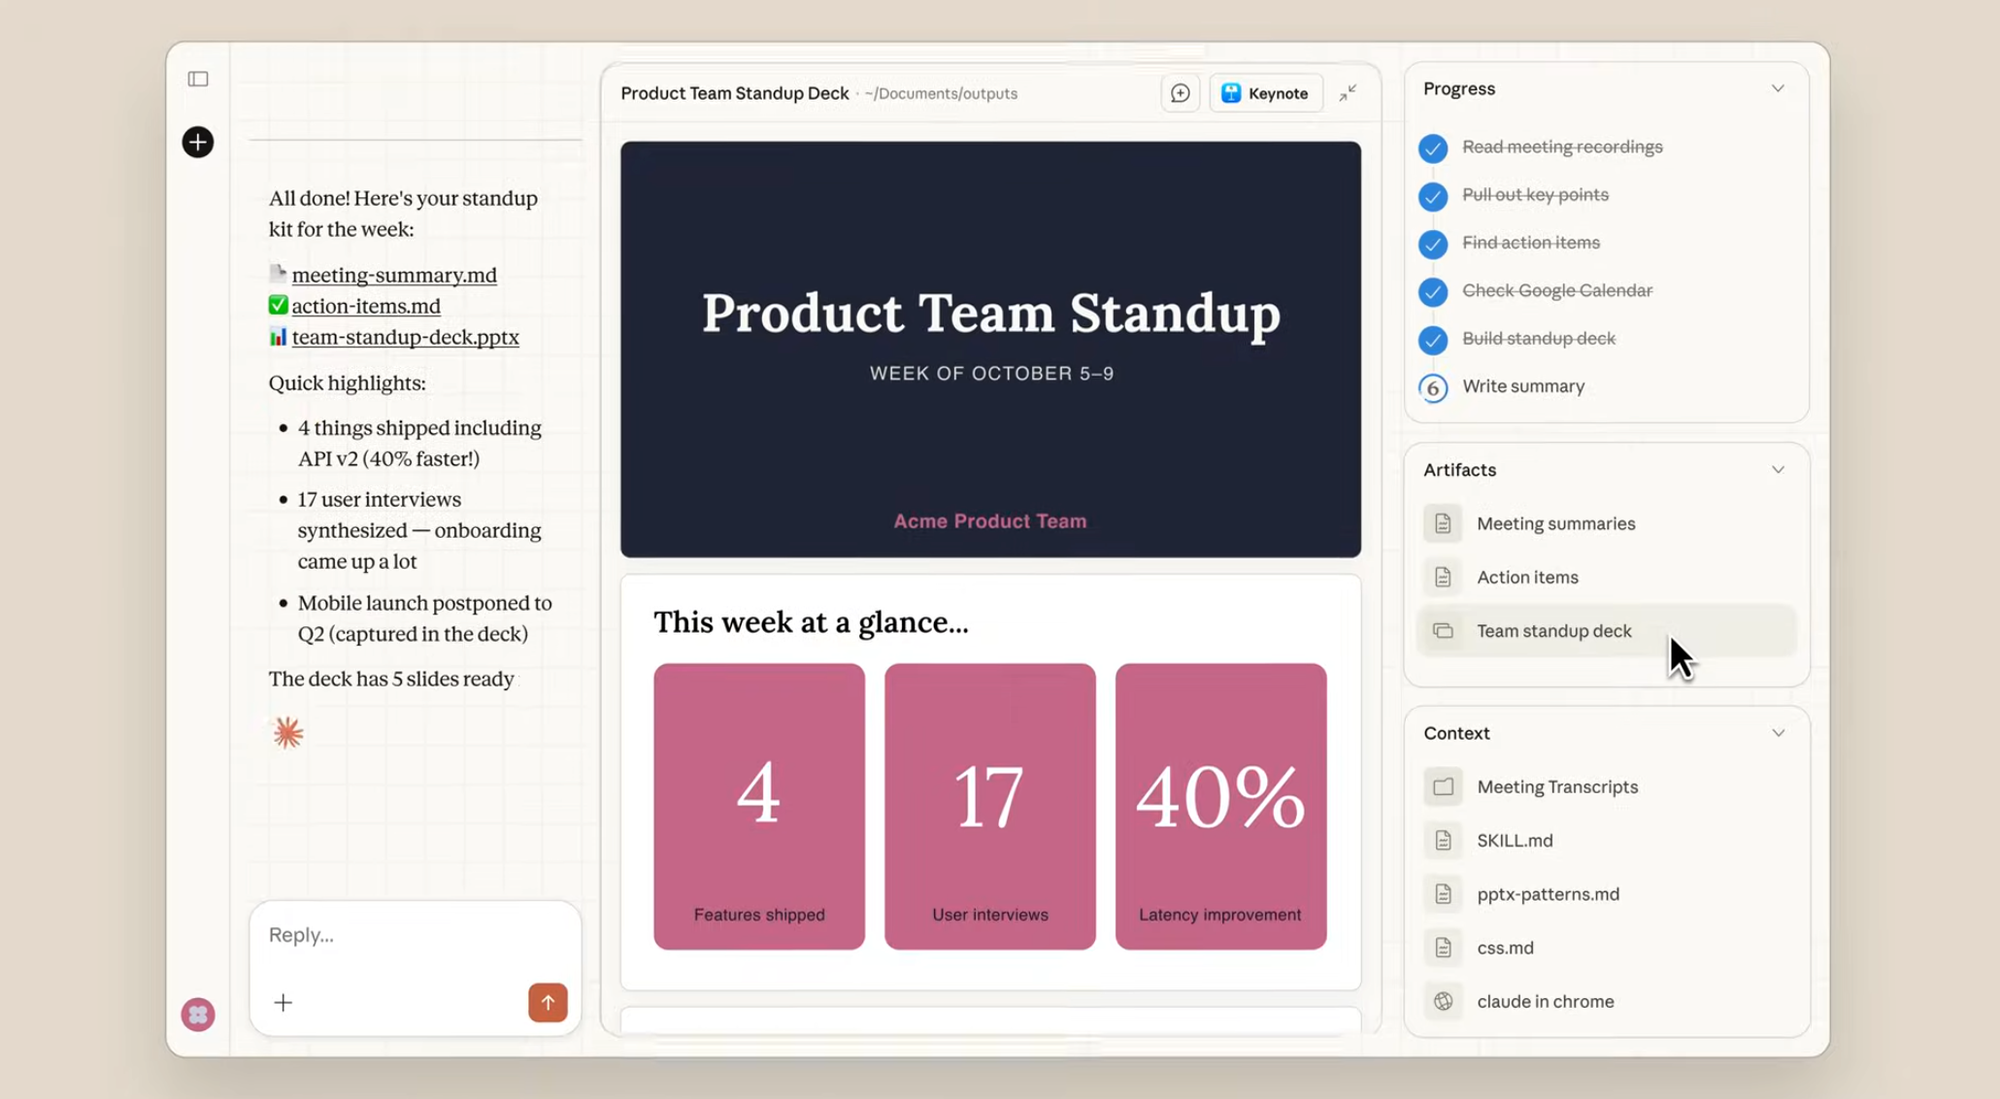Open in Keynote button
Viewport: 2000px width, 1099px height.
[x=1265, y=93]
